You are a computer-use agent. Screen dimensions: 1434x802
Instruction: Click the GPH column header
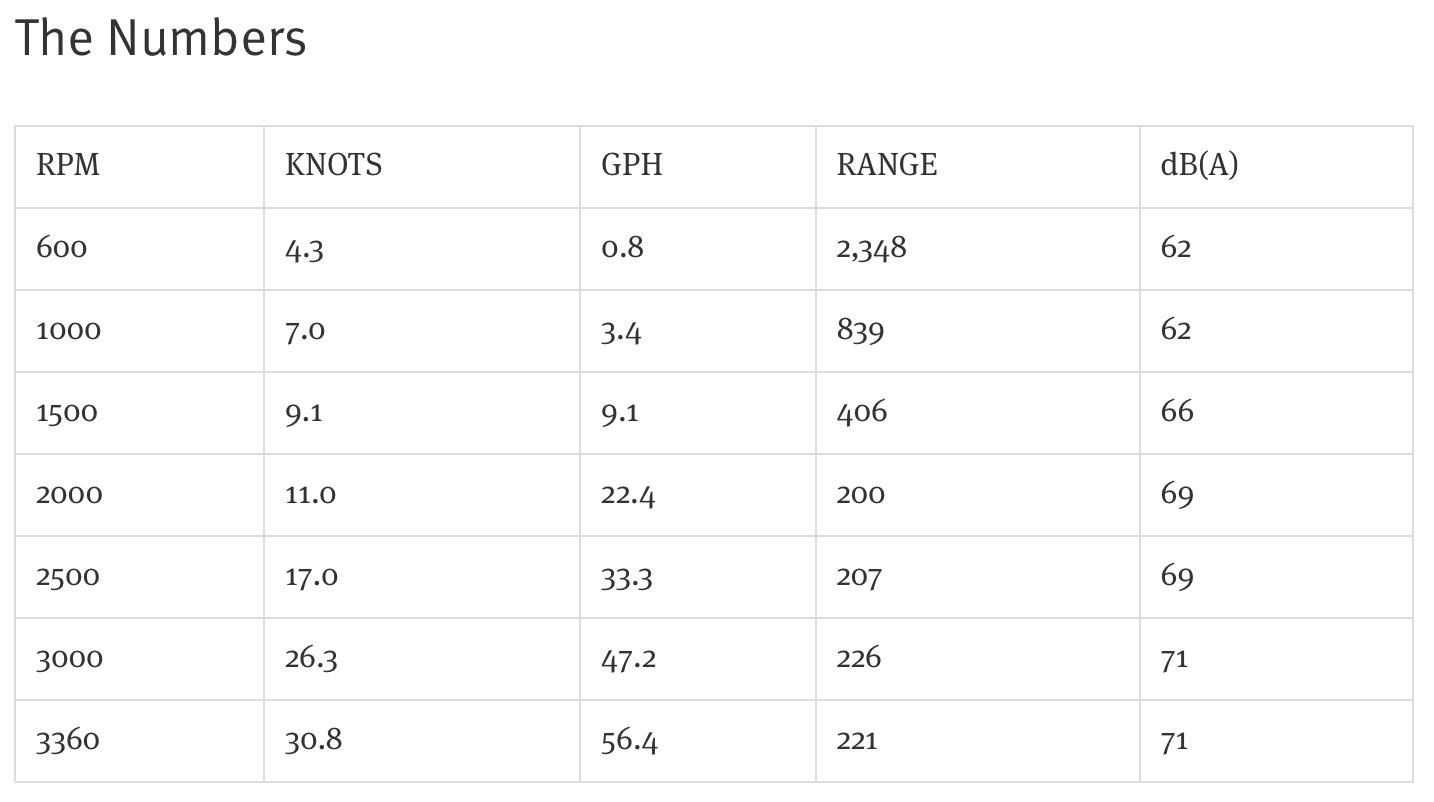point(698,167)
